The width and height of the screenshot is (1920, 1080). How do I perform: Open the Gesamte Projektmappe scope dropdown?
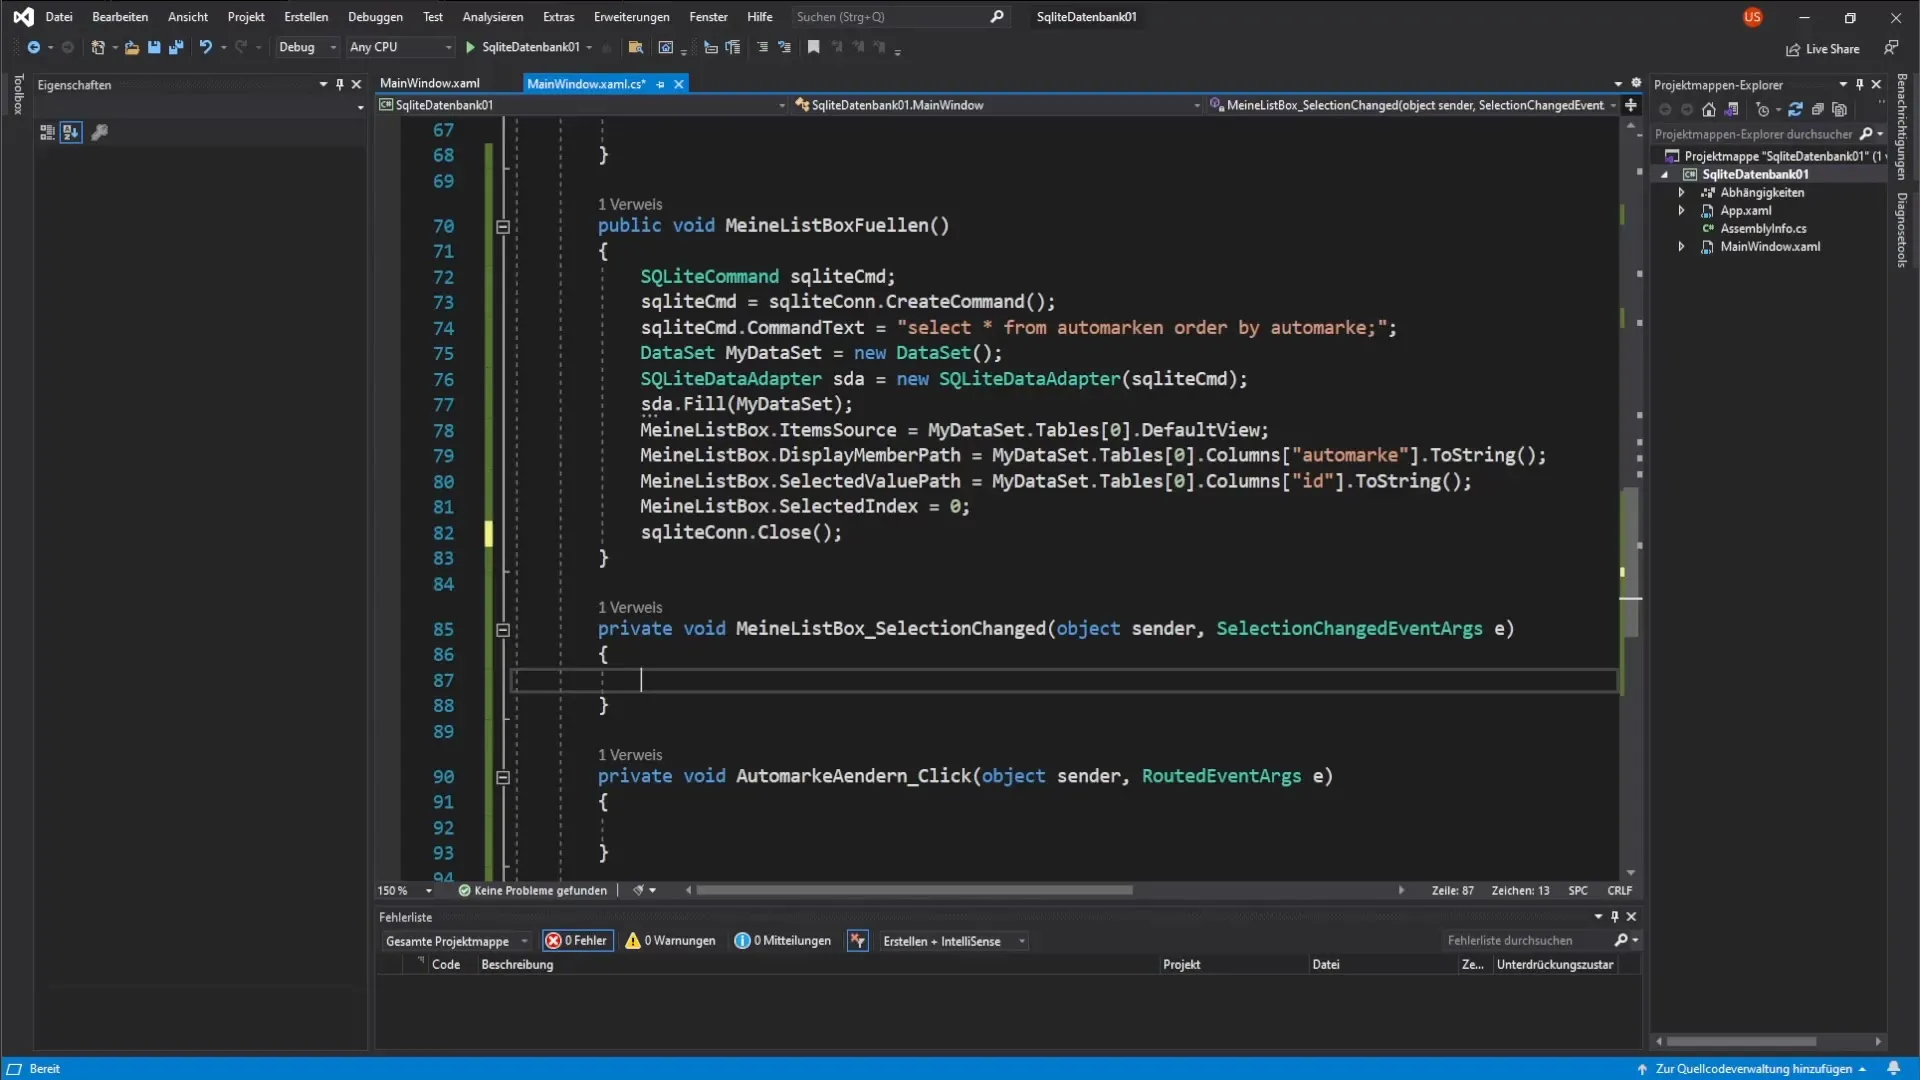[457, 941]
